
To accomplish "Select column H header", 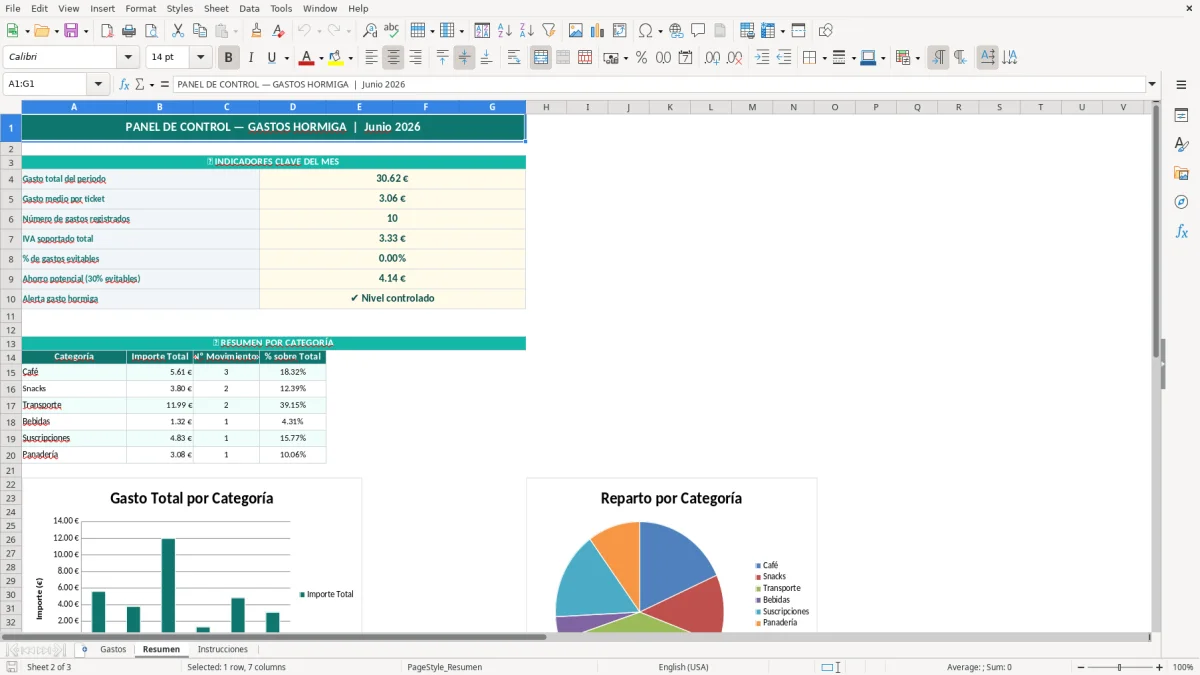I will pyautogui.click(x=546, y=106).
